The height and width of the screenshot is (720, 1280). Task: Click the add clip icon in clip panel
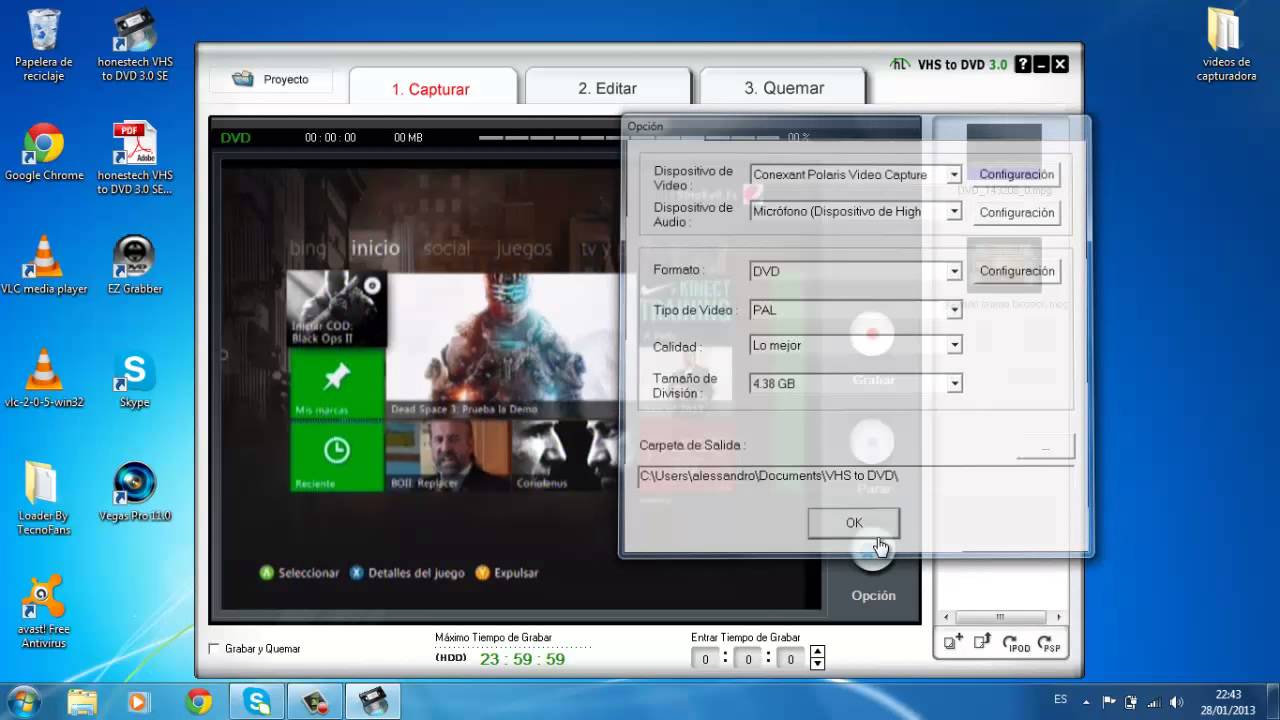(x=953, y=643)
